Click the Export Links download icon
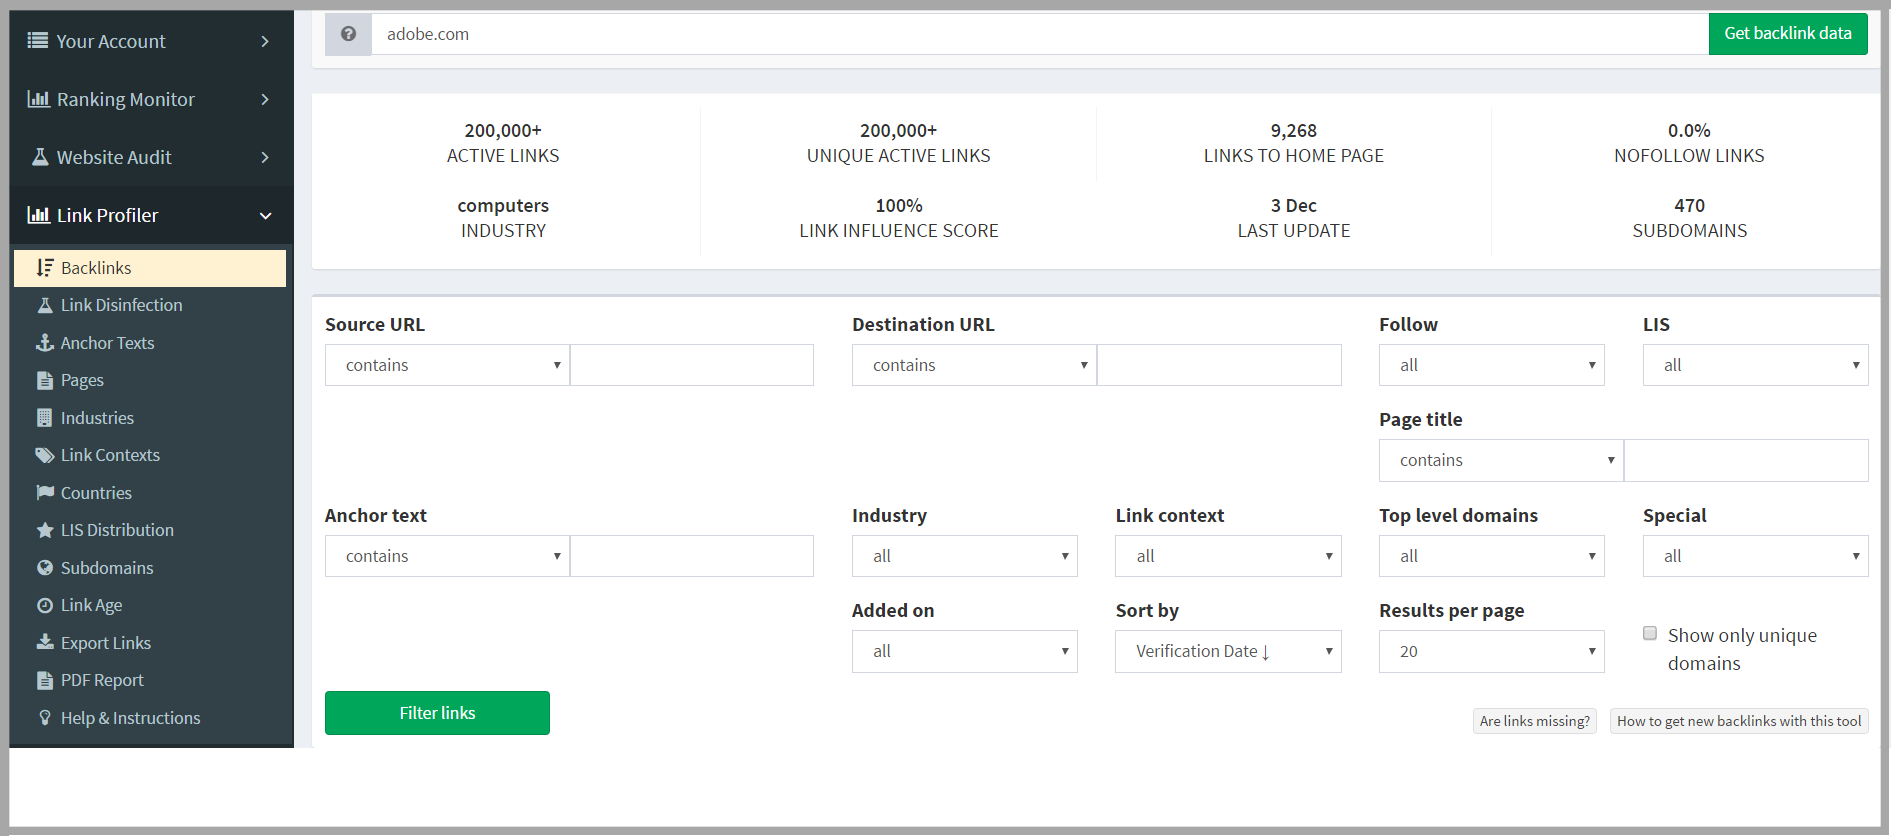 (45, 642)
